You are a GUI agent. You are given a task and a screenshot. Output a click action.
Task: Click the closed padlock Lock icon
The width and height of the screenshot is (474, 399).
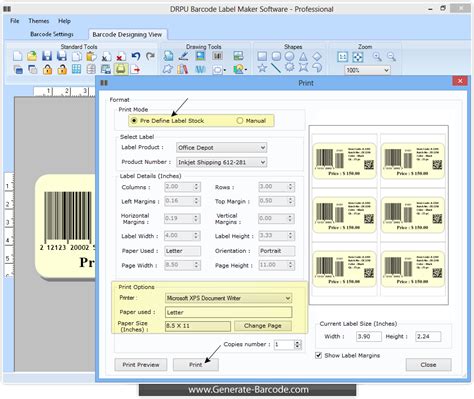tap(47, 69)
